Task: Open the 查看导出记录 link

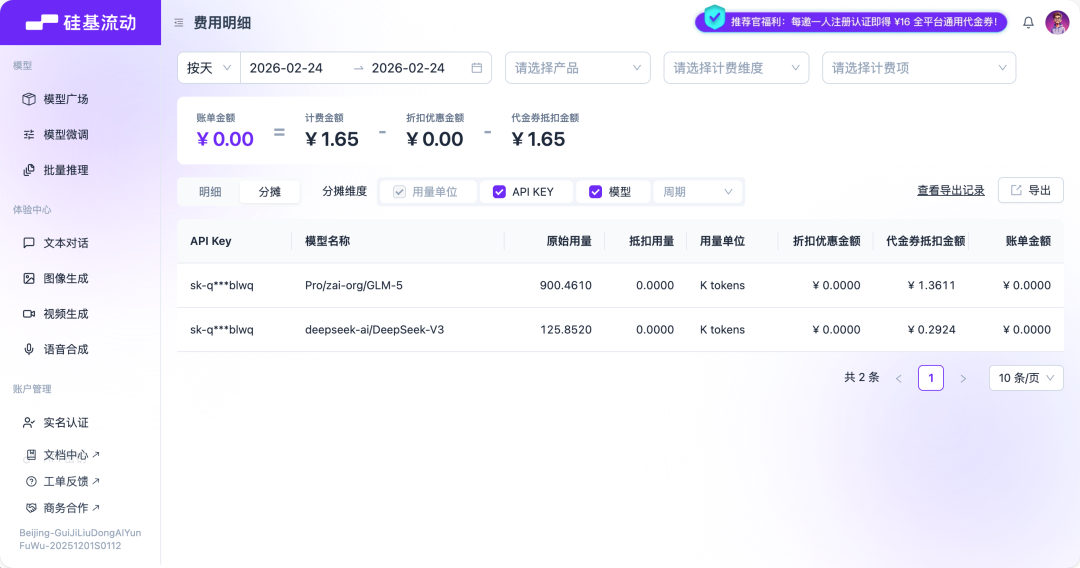Action: coord(950,191)
